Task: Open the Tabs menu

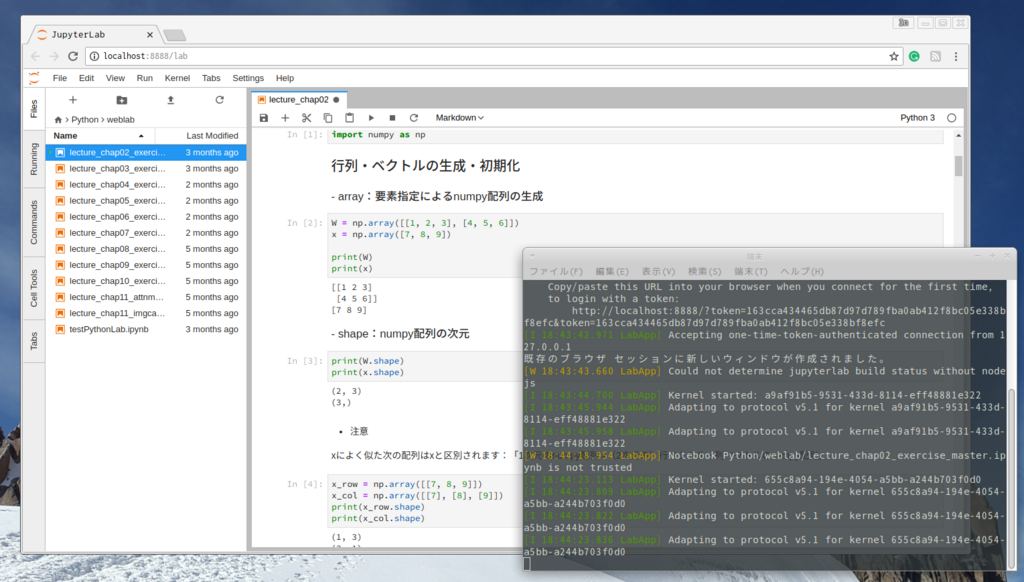Action: click(x=211, y=78)
